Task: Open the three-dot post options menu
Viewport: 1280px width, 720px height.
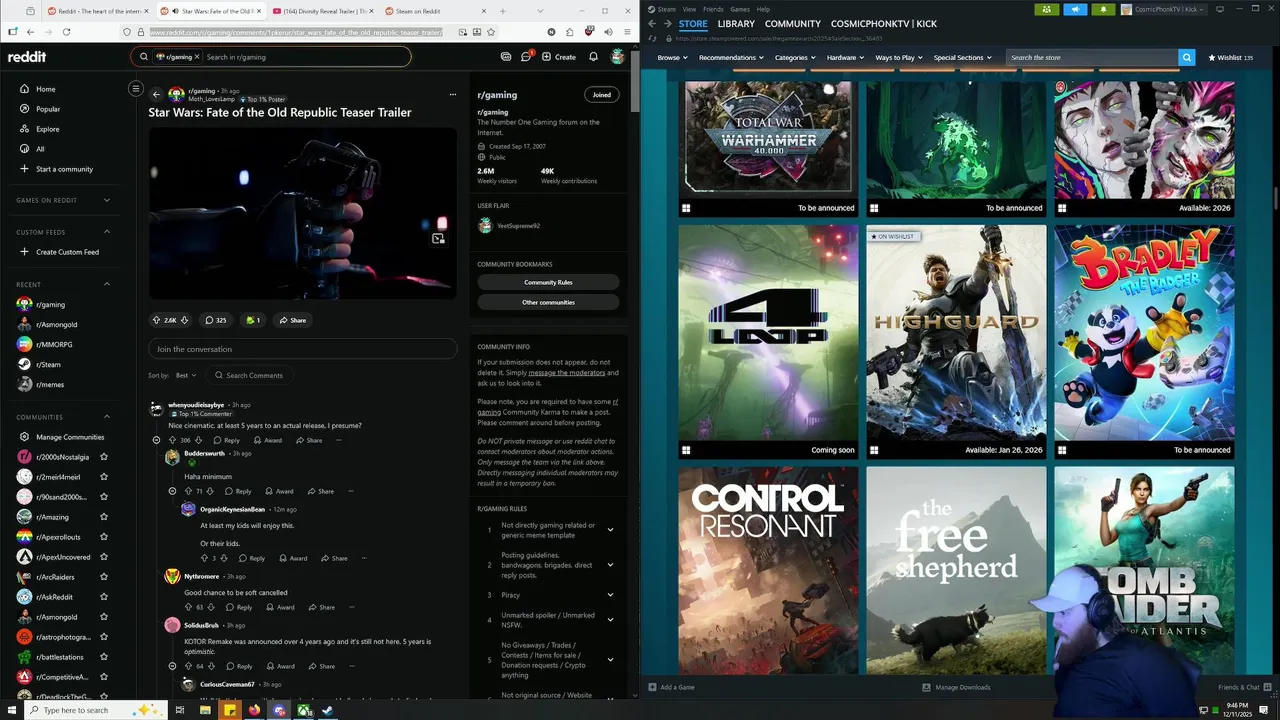Action: click(x=452, y=95)
